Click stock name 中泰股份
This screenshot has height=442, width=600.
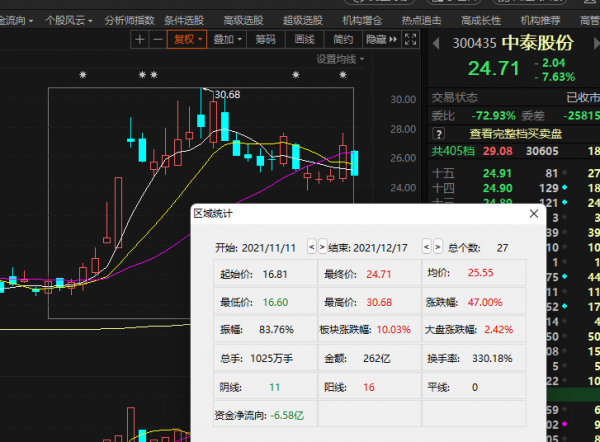point(538,43)
